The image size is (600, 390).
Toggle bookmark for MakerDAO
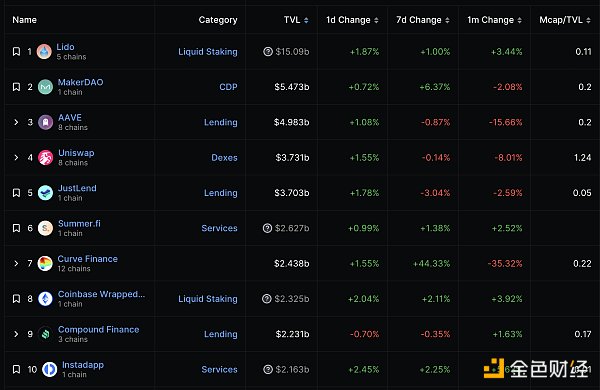(16, 87)
